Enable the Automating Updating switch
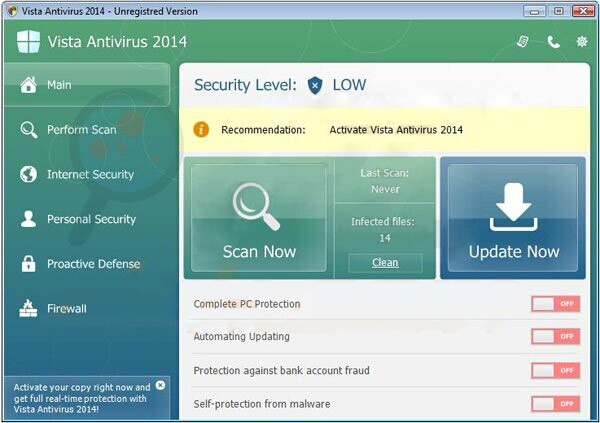This screenshot has height=423, width=600. tap(555, 336)
